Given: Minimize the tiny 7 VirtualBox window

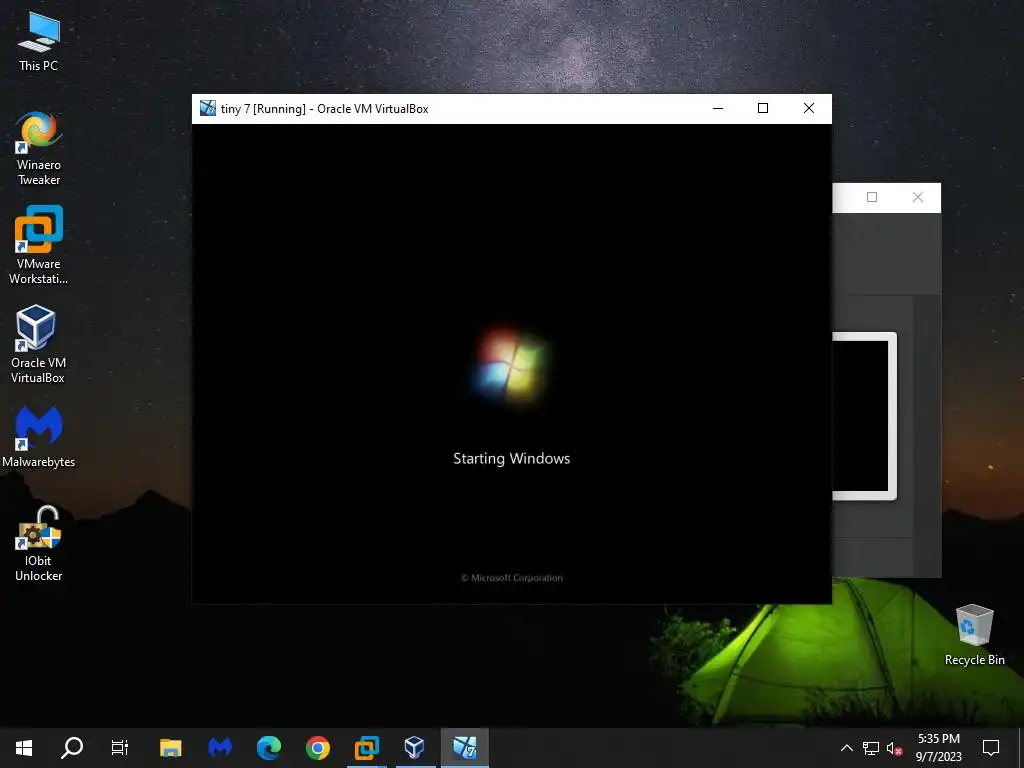Looking at the screenshot, I should coord(718,108).
